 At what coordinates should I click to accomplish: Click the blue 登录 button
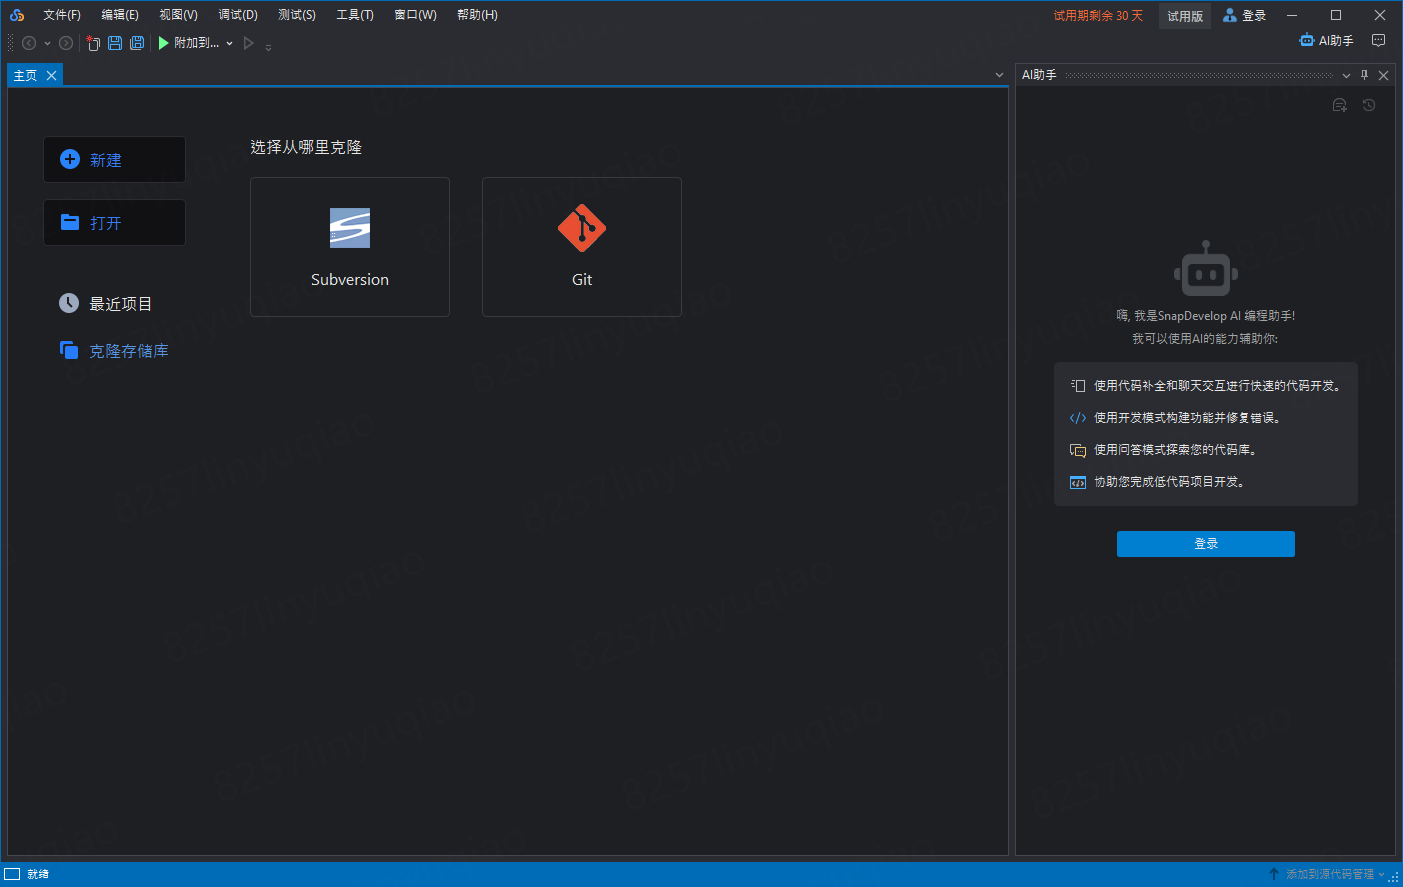click(x=1205, y=544)
